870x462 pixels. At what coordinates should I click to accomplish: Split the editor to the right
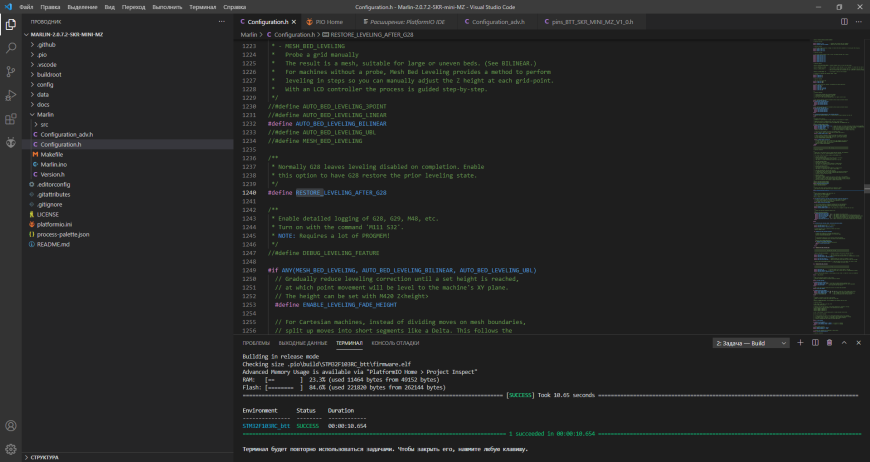pyautogui.click(x=844, y=22)
